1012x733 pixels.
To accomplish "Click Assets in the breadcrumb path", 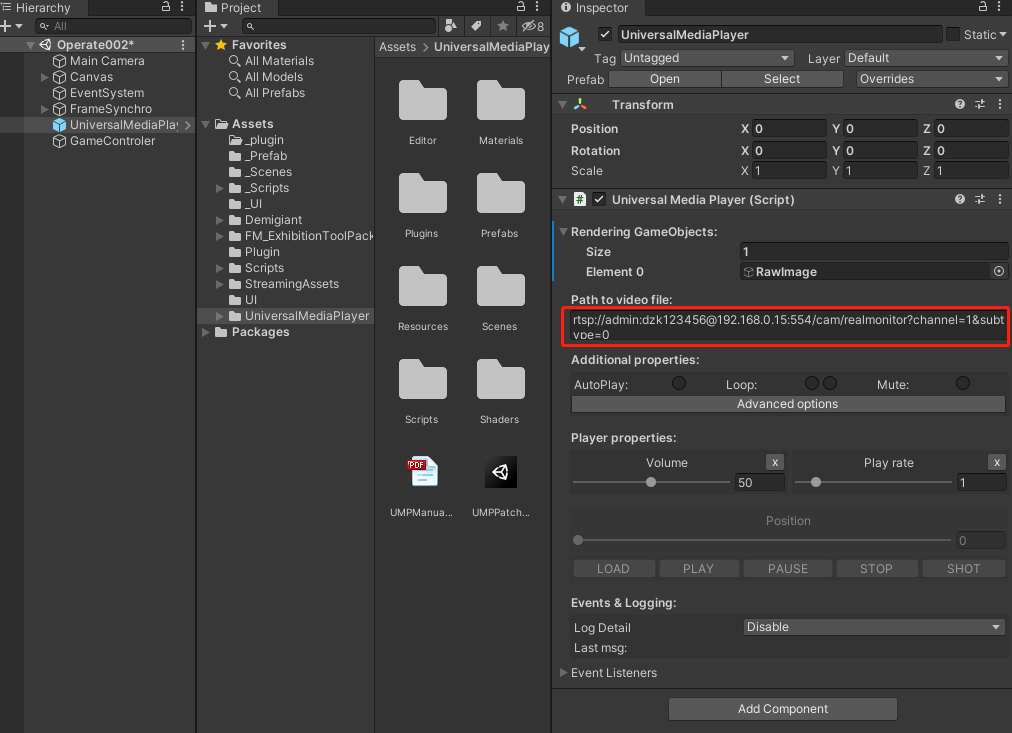I will tap(397, 46).
